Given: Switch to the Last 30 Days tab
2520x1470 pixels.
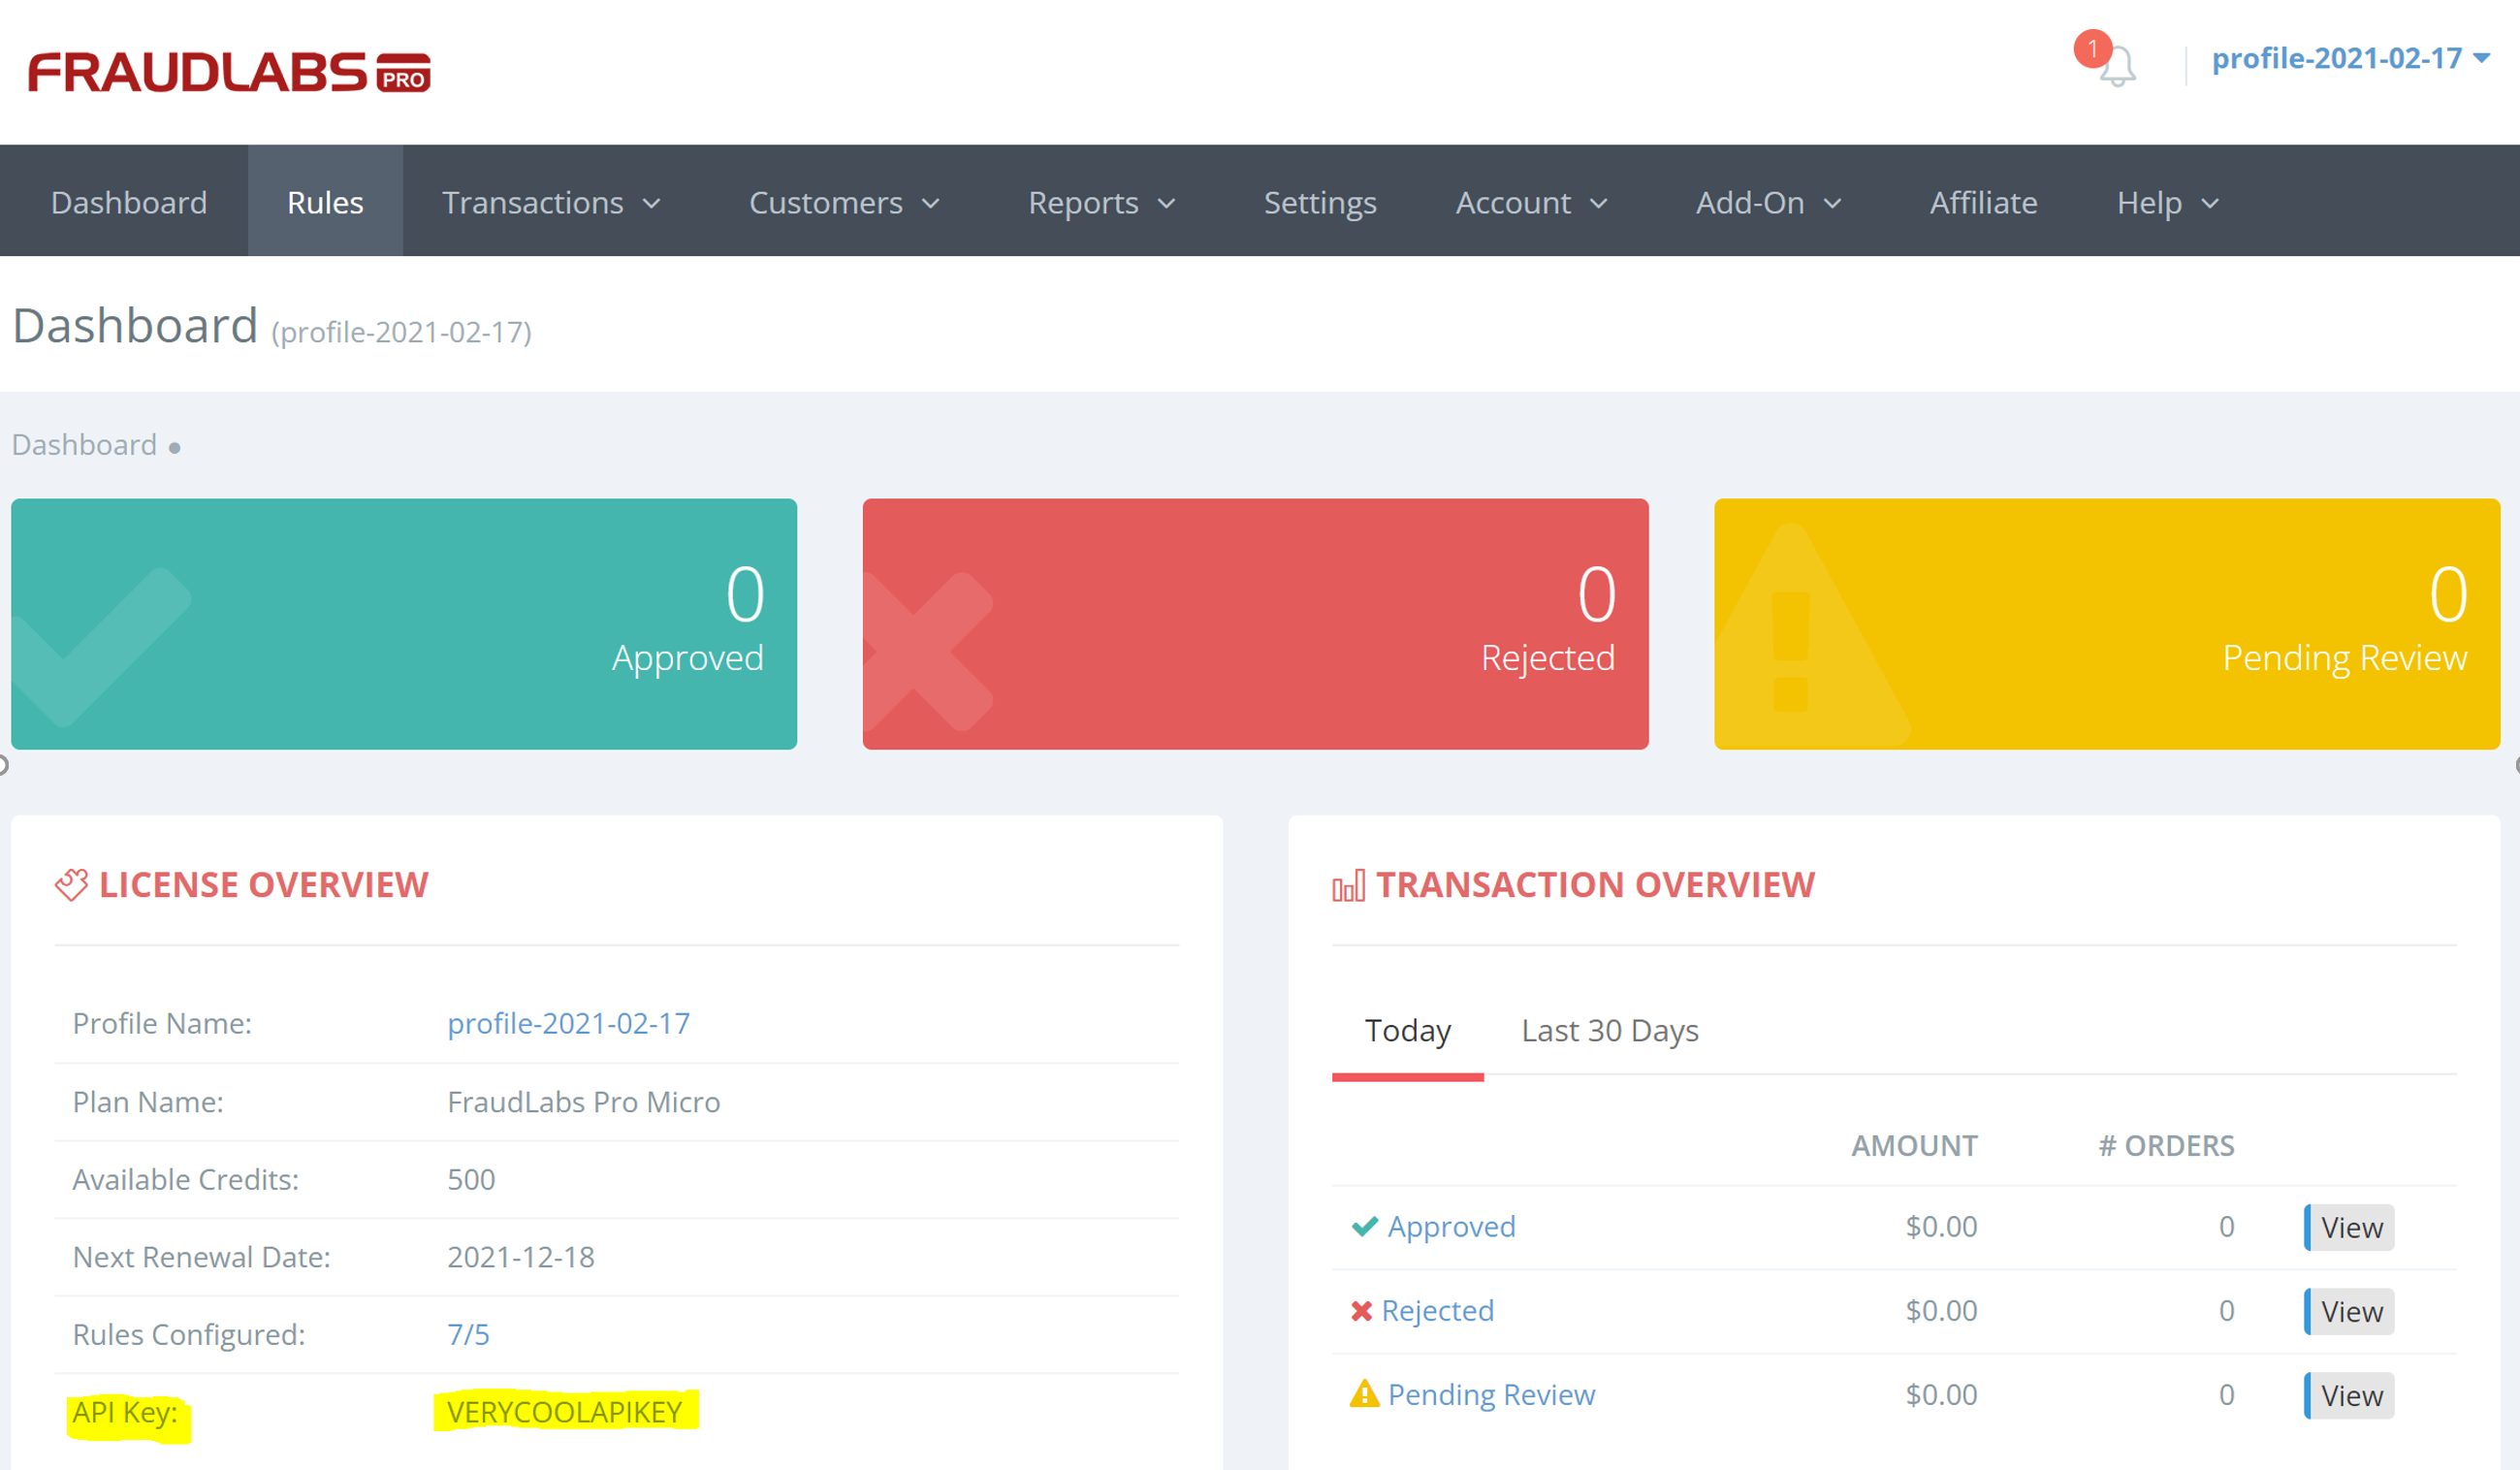Looking at the screenshot, I should coord(1610,1030).
